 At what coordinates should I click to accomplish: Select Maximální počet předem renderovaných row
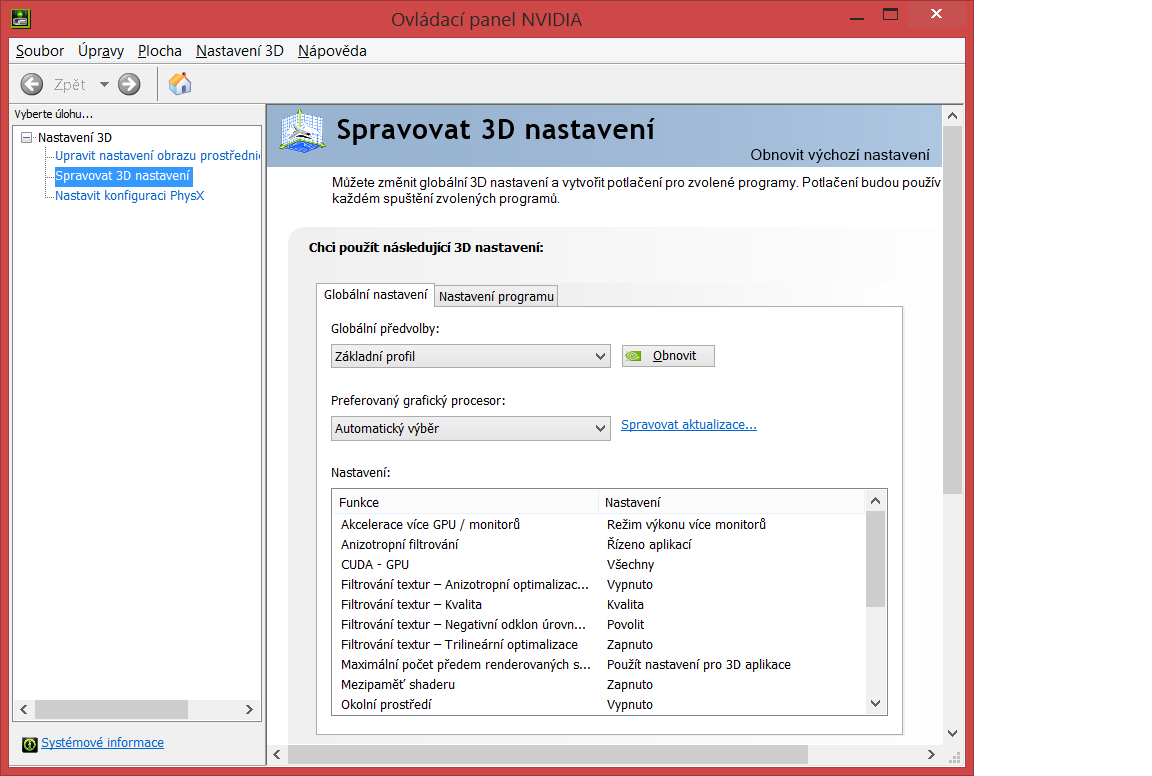click(599, 664)
